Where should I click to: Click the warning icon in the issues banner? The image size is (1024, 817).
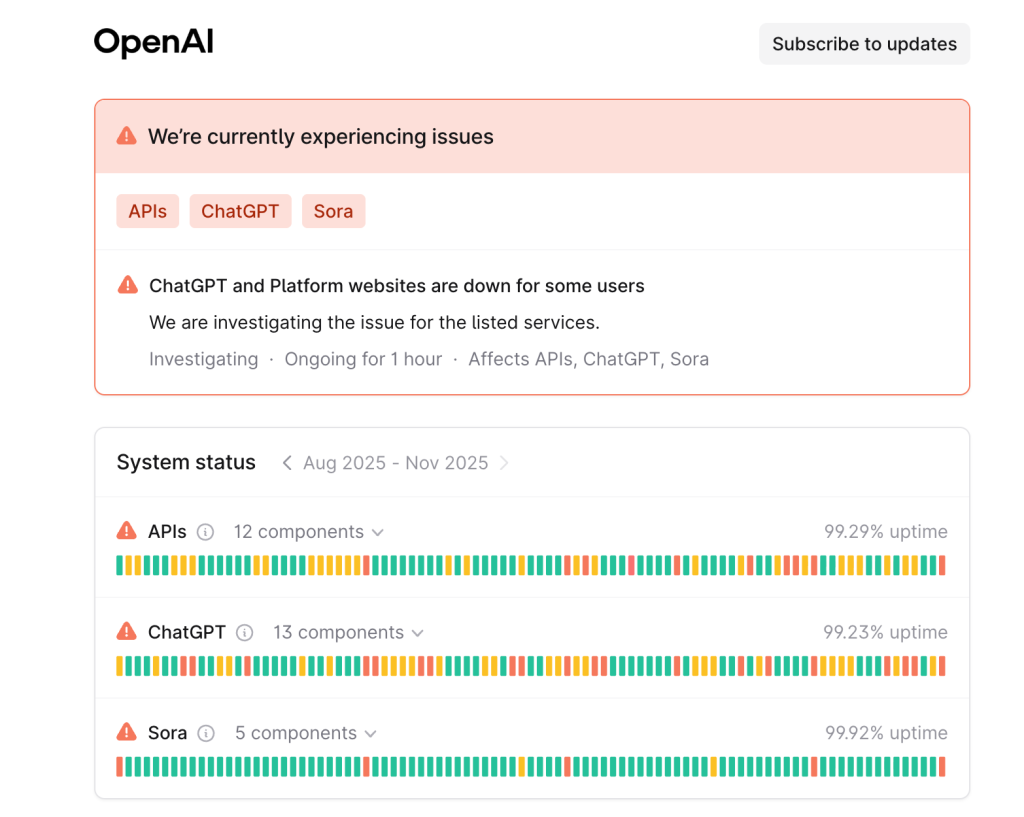[126, 136]
